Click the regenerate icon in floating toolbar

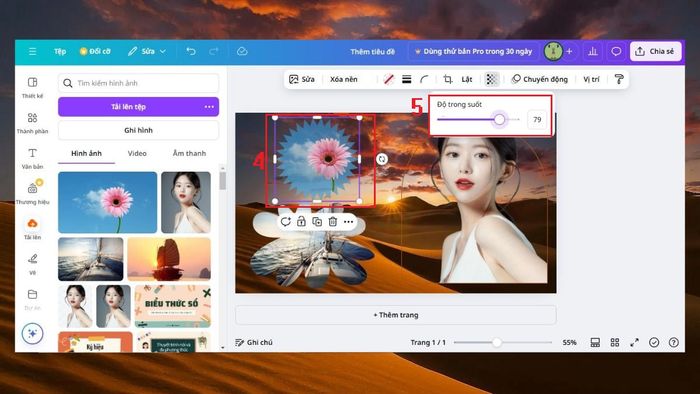pyautogui.click(x=286, y=221)
